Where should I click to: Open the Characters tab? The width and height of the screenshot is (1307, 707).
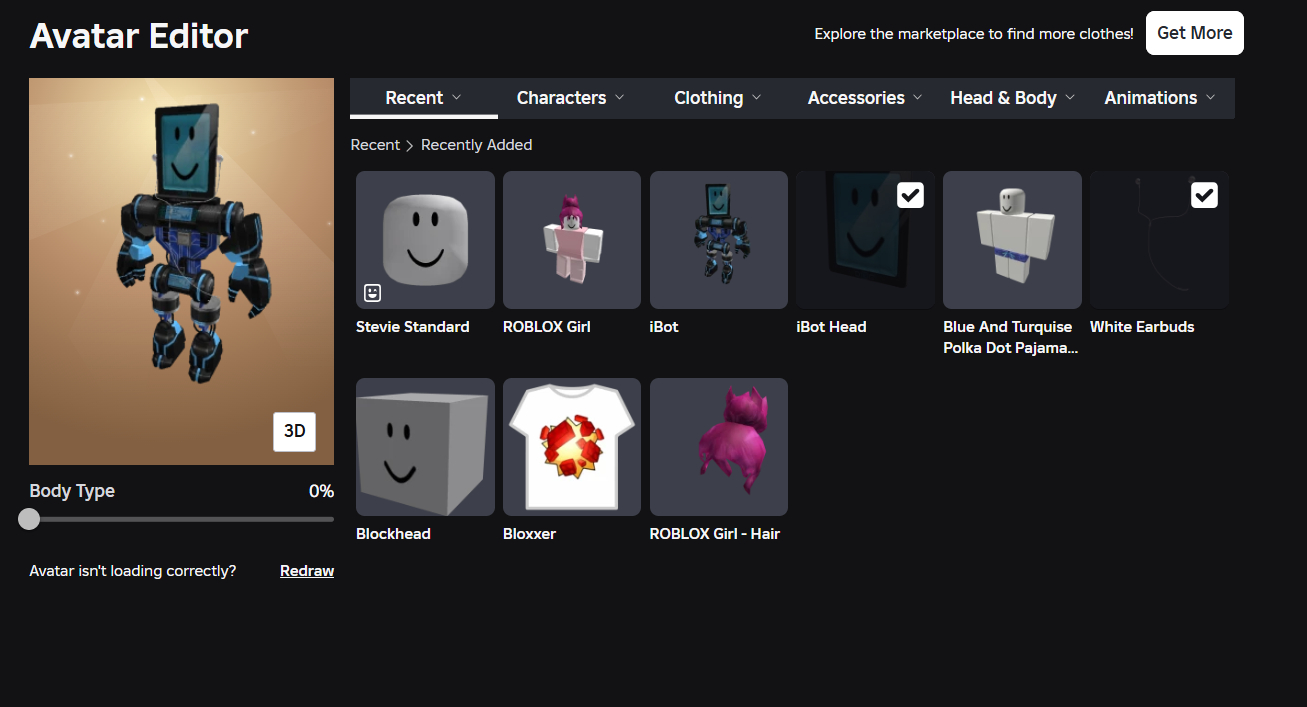[x=571, y=98]
